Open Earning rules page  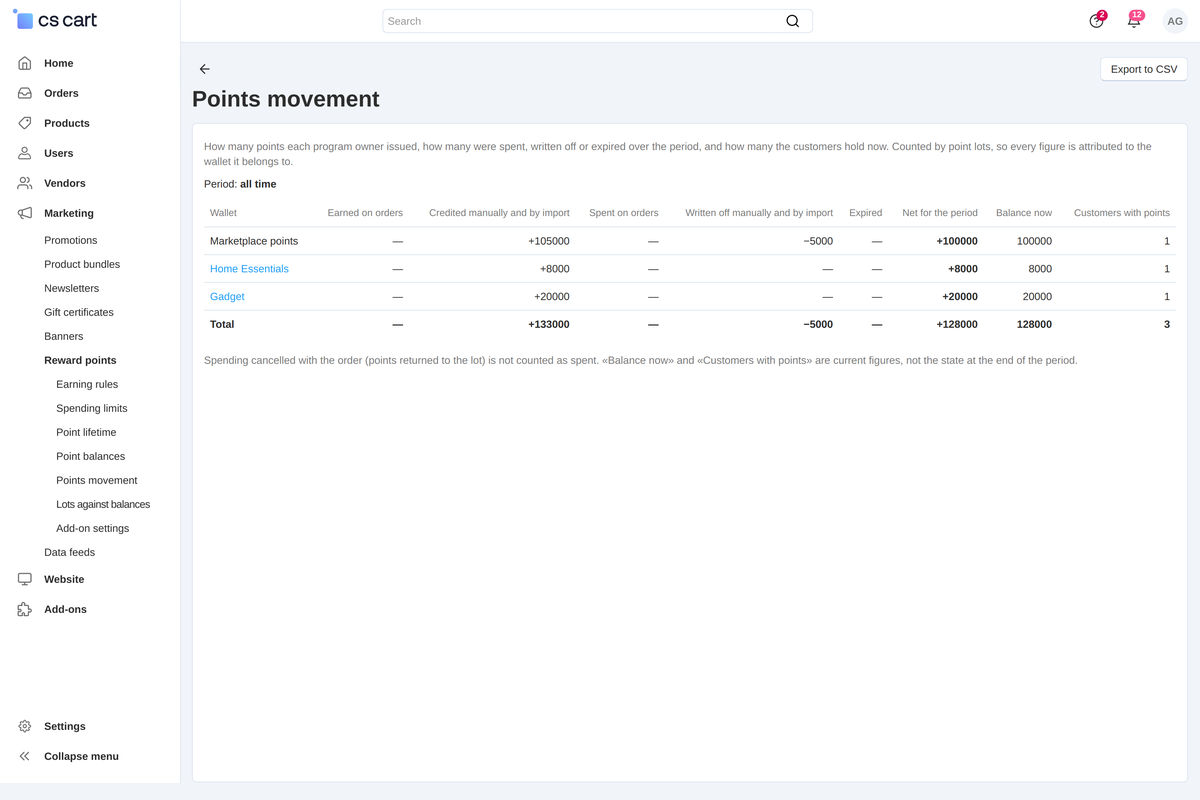coord(87,384)
